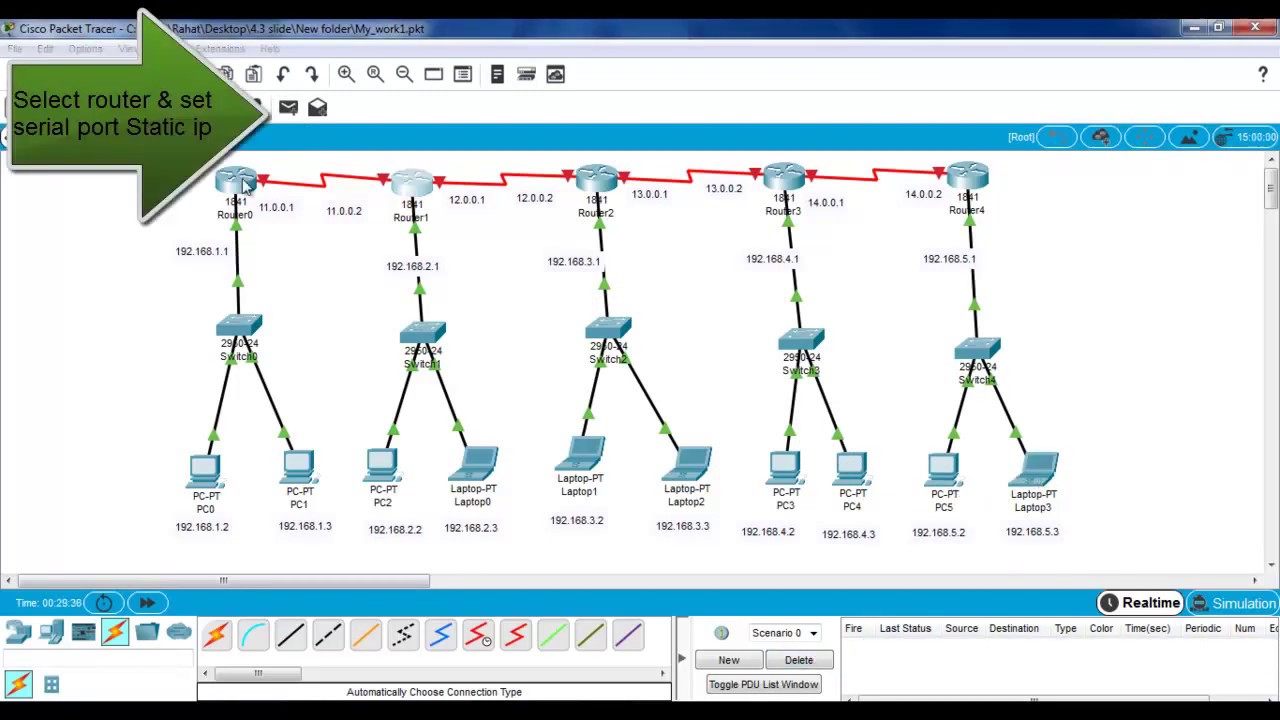Screen dimensions: 1280x720
Task: Select the Copper Straight-Through cable
Action: point(291,634)
